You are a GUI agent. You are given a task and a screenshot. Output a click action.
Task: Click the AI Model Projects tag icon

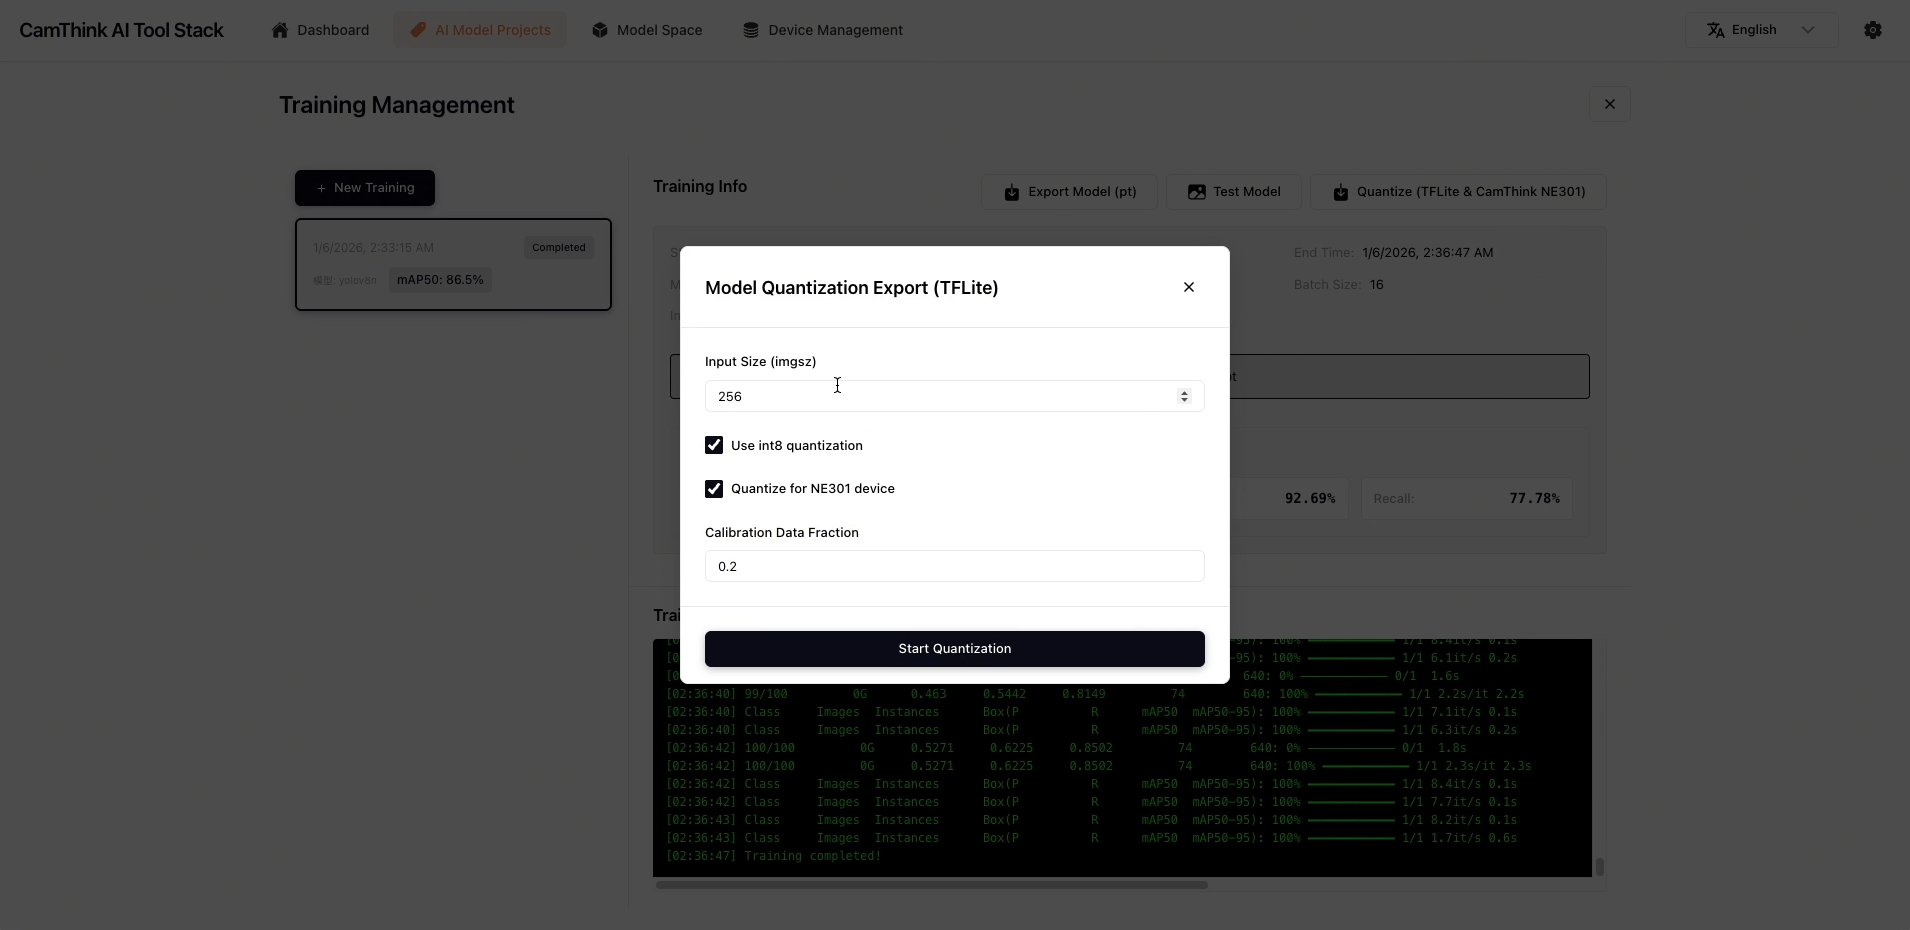pos(418,30)
